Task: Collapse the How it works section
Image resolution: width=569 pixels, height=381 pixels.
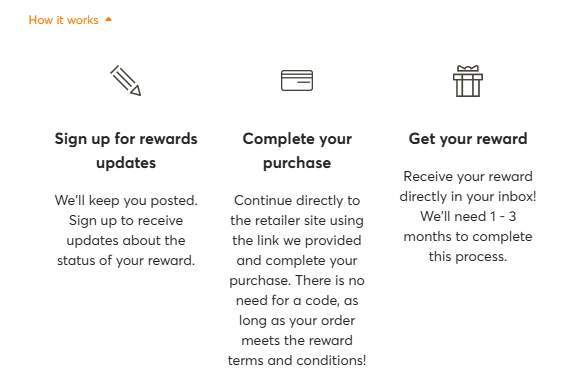Action: [70, 20]
